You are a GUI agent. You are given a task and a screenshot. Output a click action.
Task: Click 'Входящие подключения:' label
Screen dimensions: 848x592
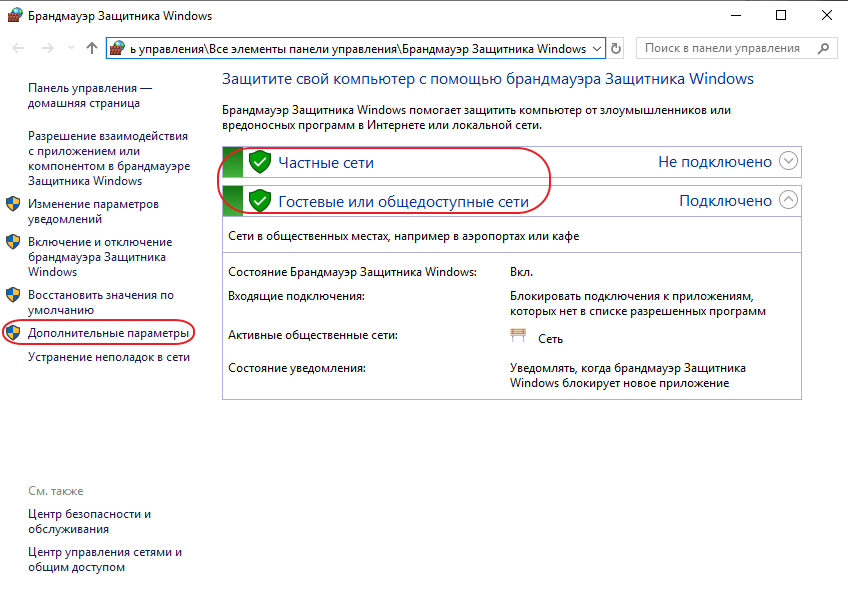(296, 296)
